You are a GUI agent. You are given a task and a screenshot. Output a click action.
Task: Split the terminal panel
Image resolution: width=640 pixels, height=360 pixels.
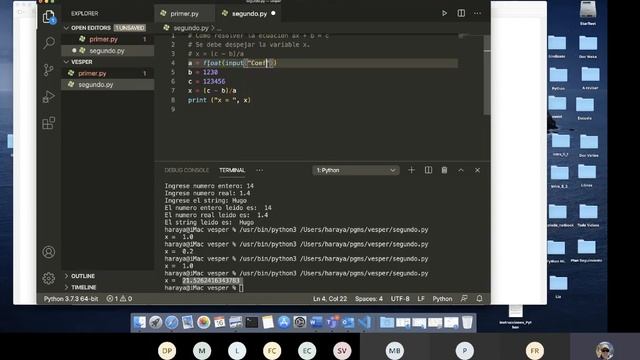(428, 170)
